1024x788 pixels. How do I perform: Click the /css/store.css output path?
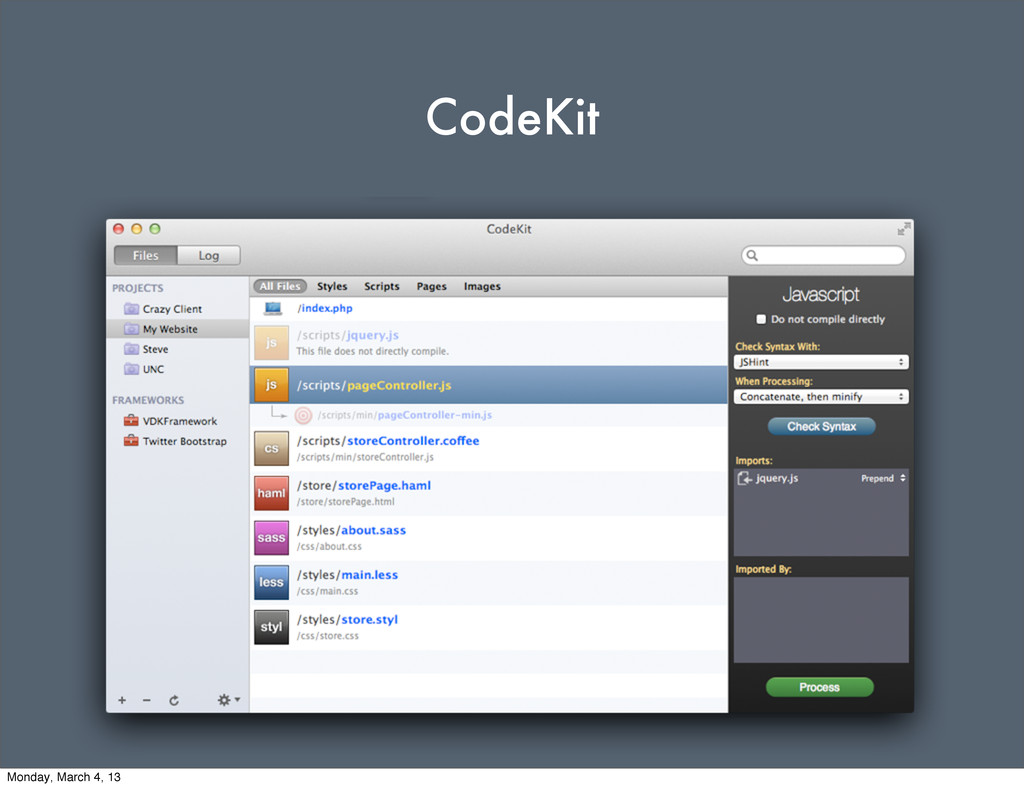[328, 636]
